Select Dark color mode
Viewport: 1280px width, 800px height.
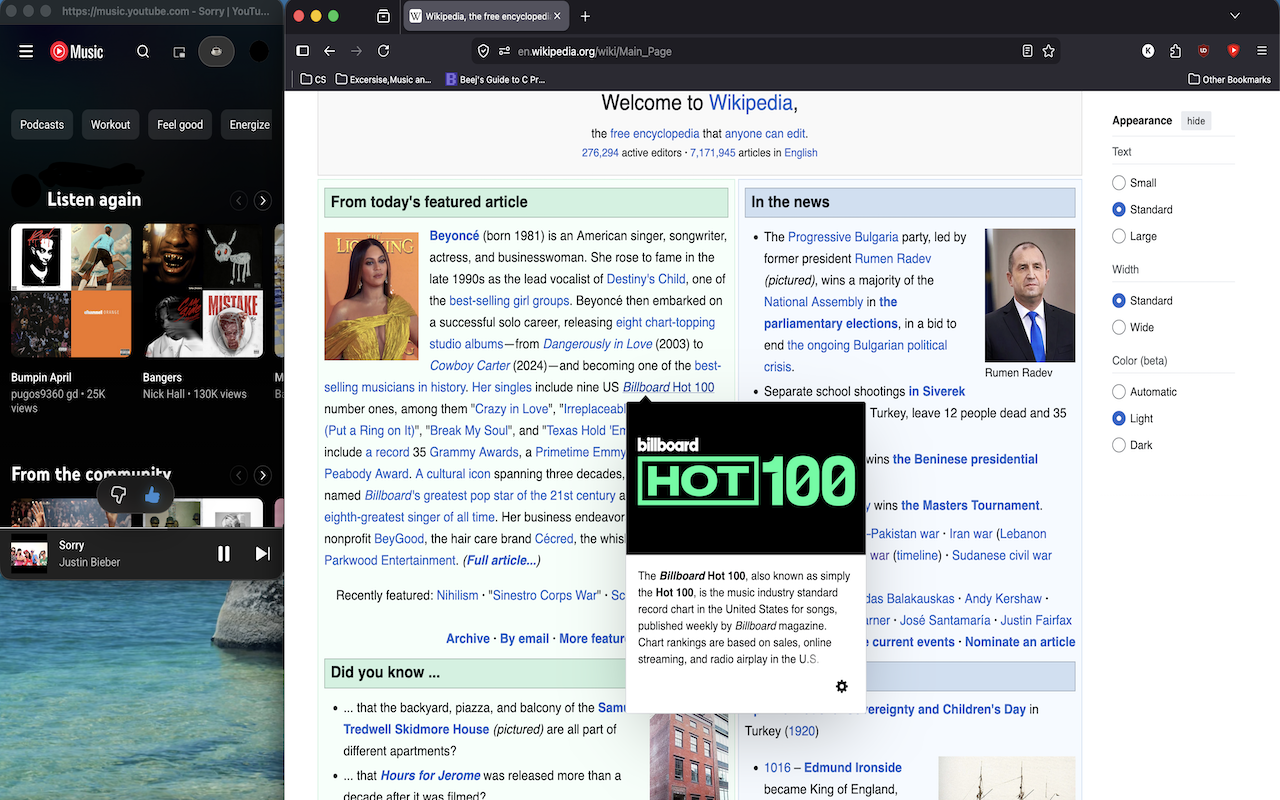point(1119,445)
